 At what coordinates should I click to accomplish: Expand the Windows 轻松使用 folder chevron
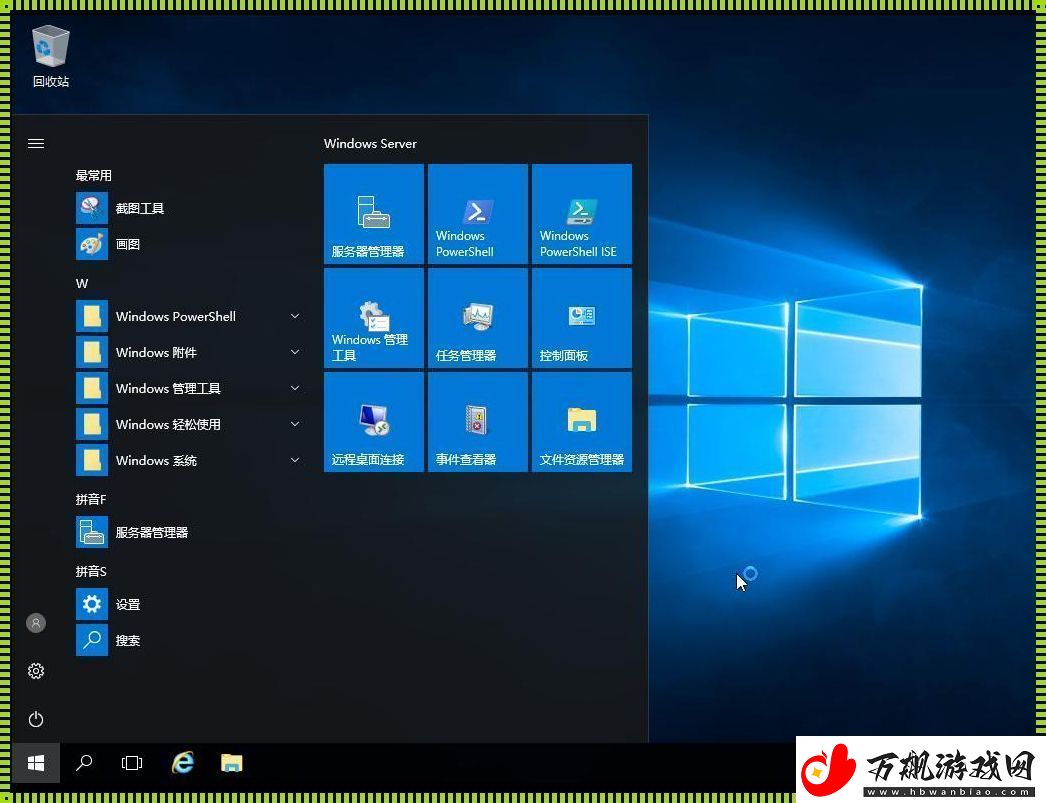(295, 424)
